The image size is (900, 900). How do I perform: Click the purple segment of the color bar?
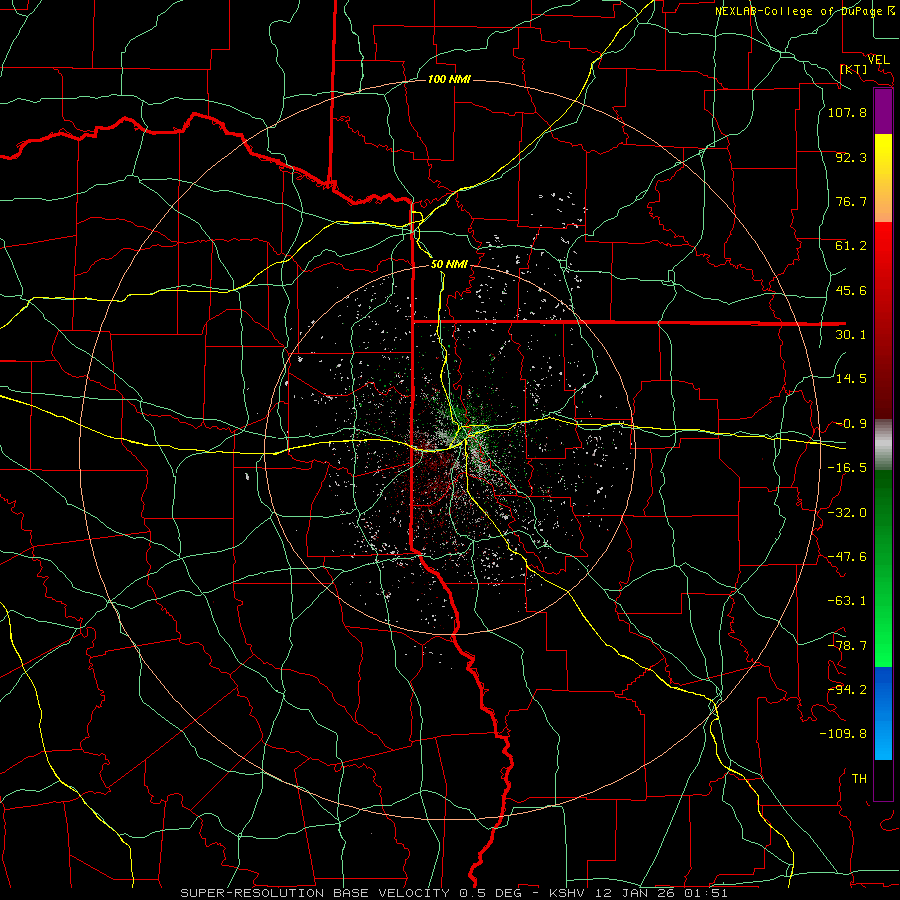pyautogui.click(x=883, y=112)
